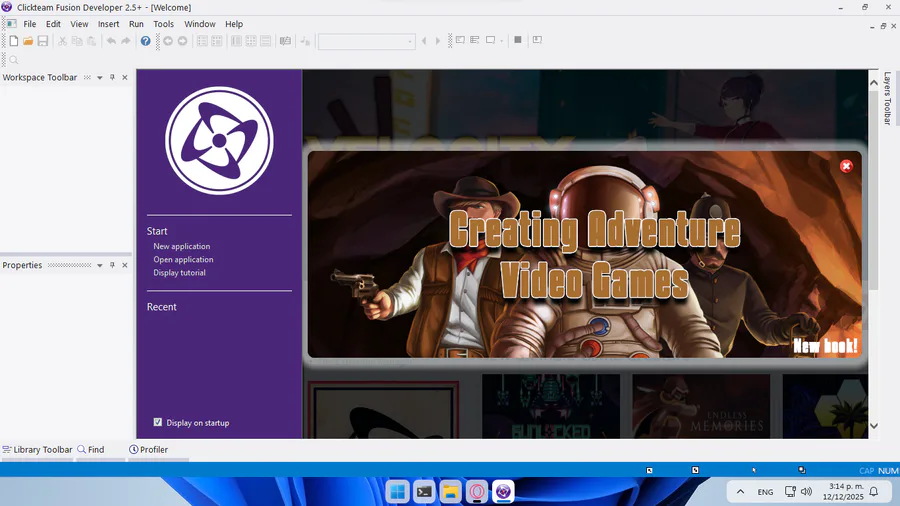Open the Run menu

[136, 24]
